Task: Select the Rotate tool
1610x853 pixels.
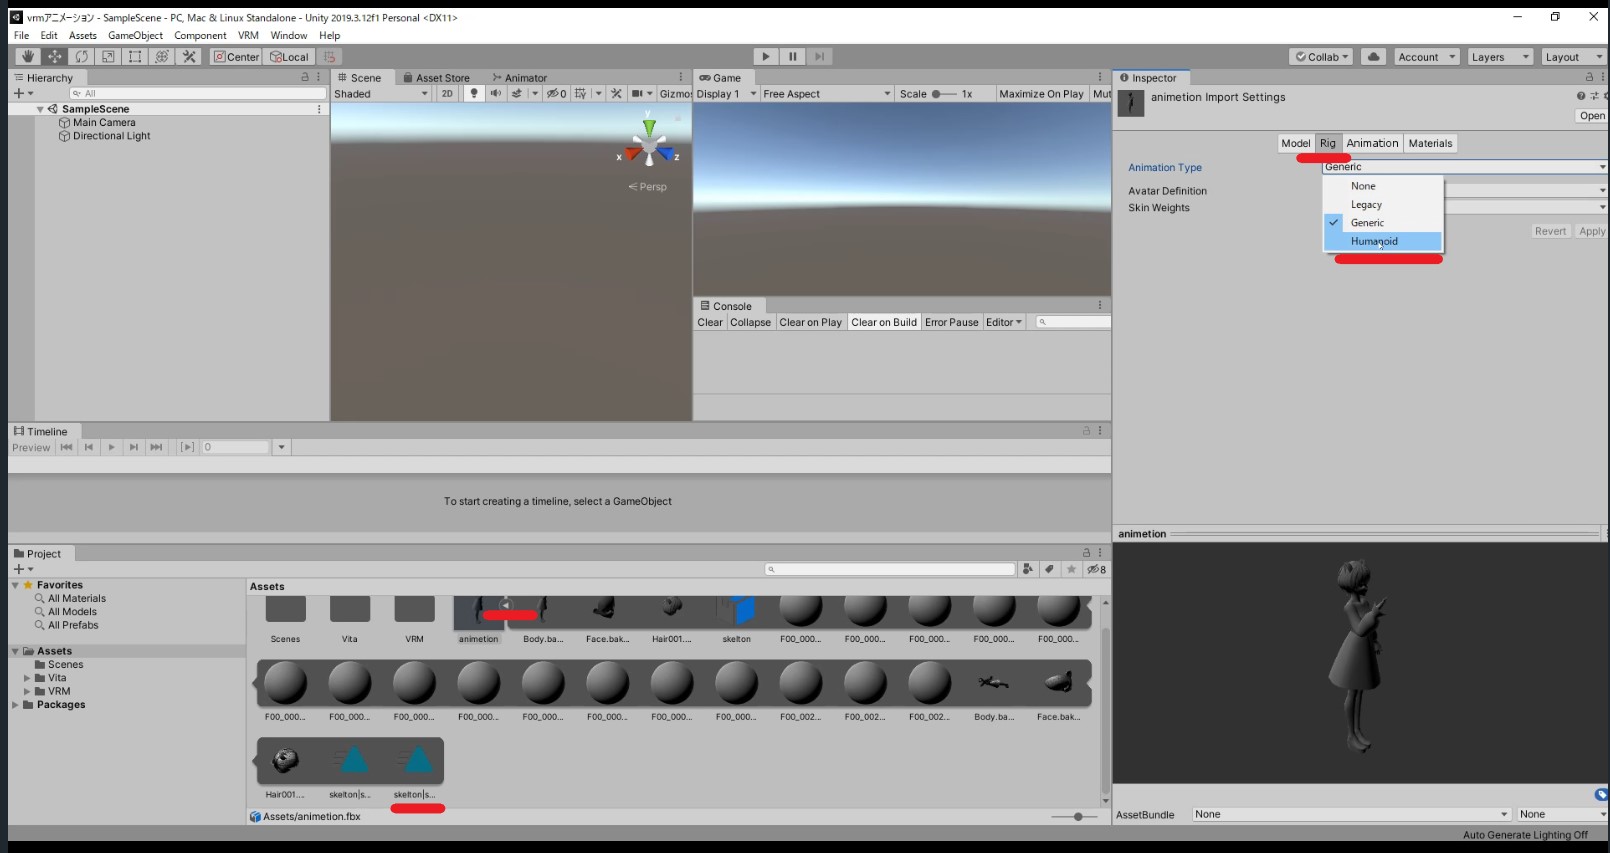Action: [x=82, y=57]
